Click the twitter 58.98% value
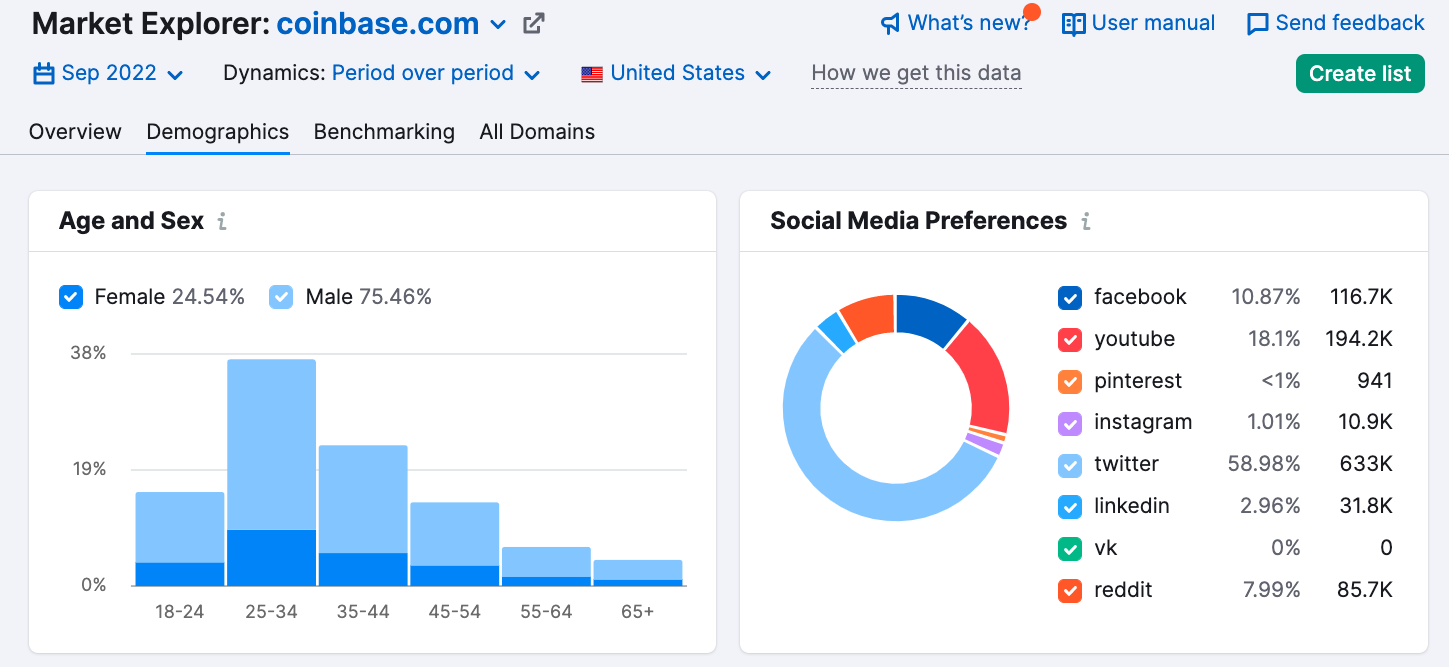The width and height of the screenshot is (1449, 667). pyautogui.click(x=1264, y=464)
